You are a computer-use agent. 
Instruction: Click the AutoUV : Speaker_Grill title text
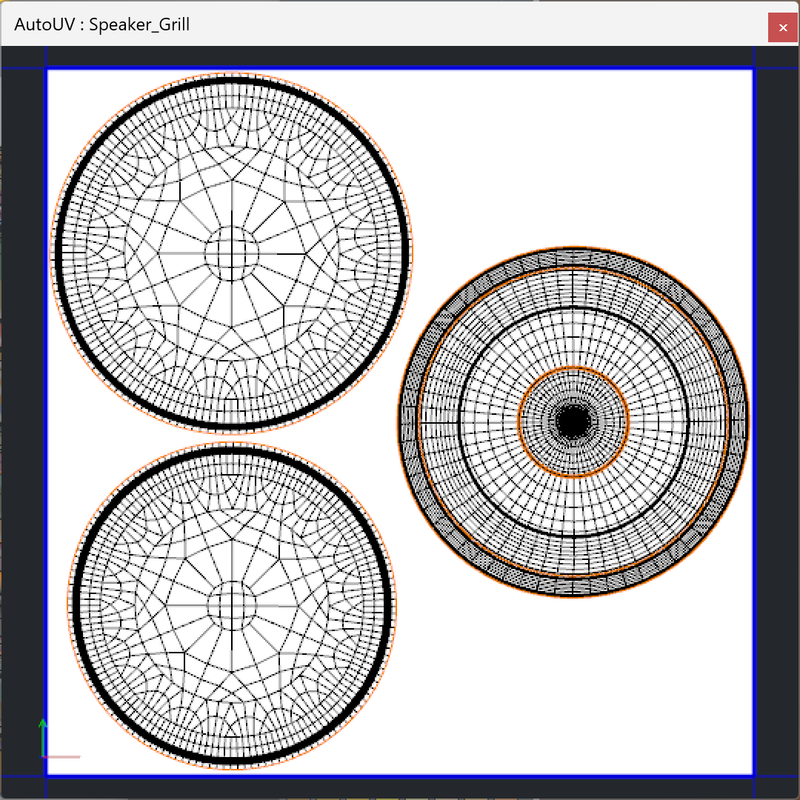click(x=102, y=24)
